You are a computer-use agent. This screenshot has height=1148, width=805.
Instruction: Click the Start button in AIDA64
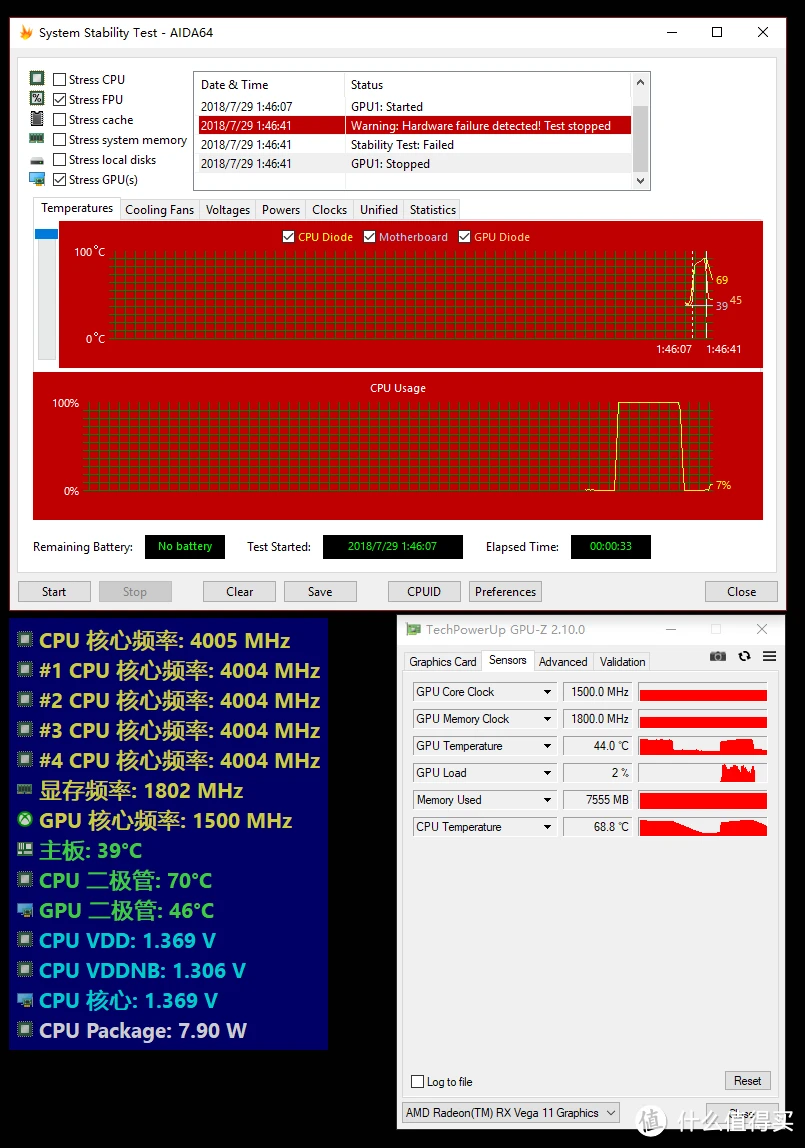[x=54, y=592]
